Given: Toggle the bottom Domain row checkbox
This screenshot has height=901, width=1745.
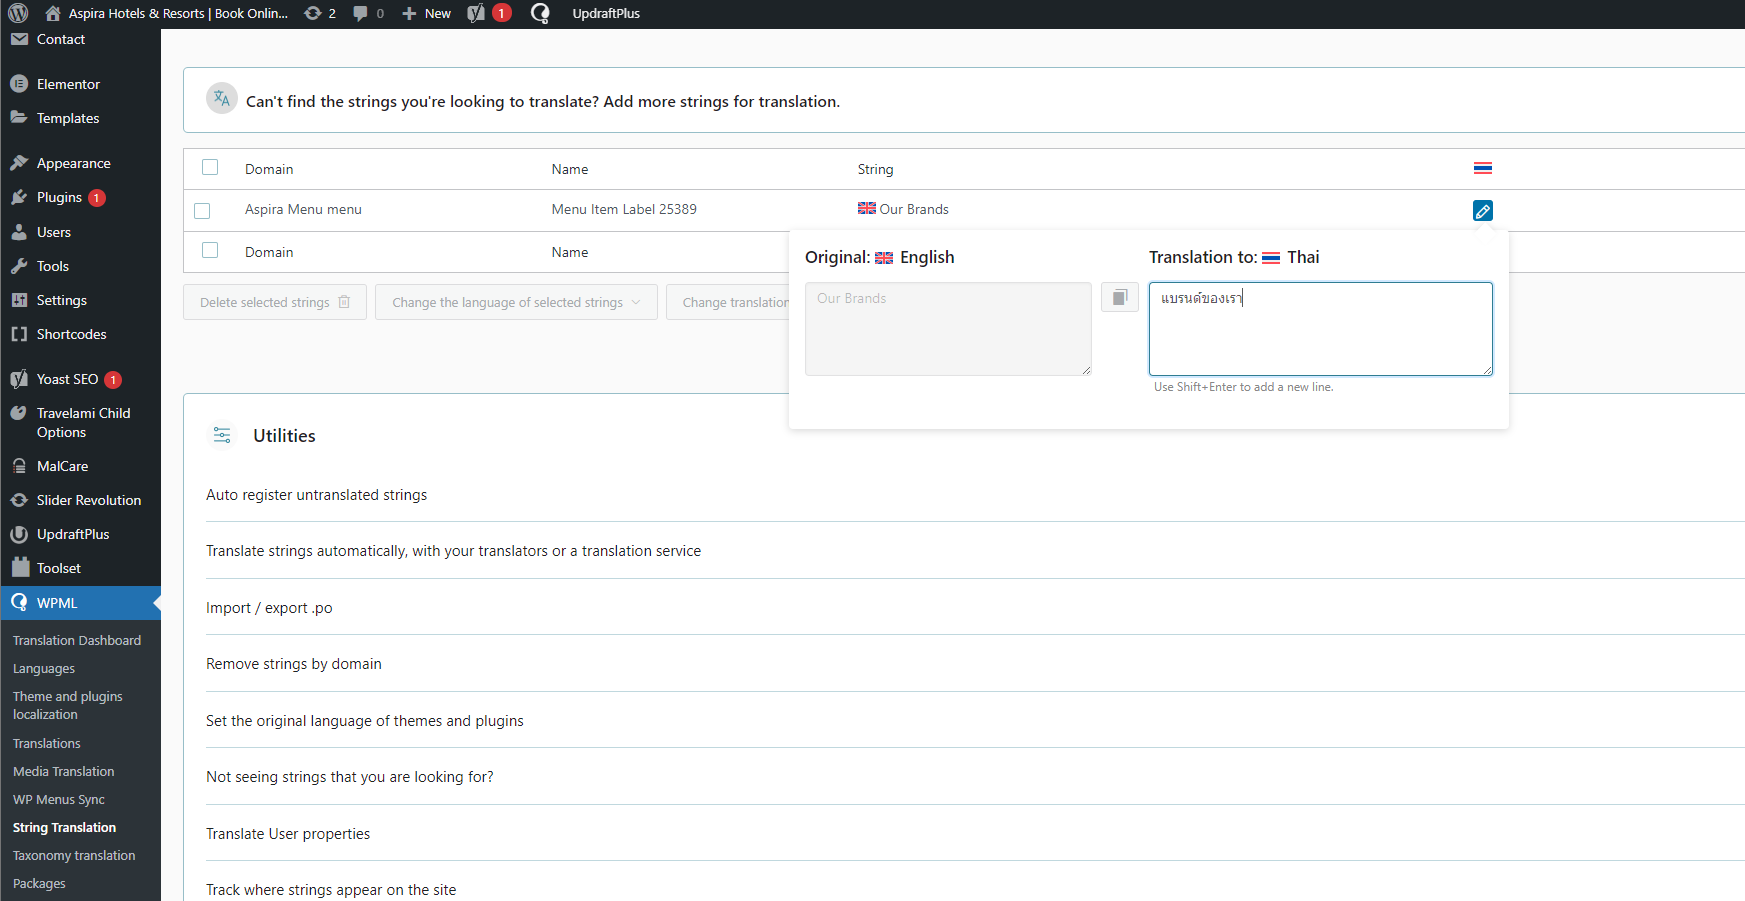Looking at the screenshot, I should 210,250.
